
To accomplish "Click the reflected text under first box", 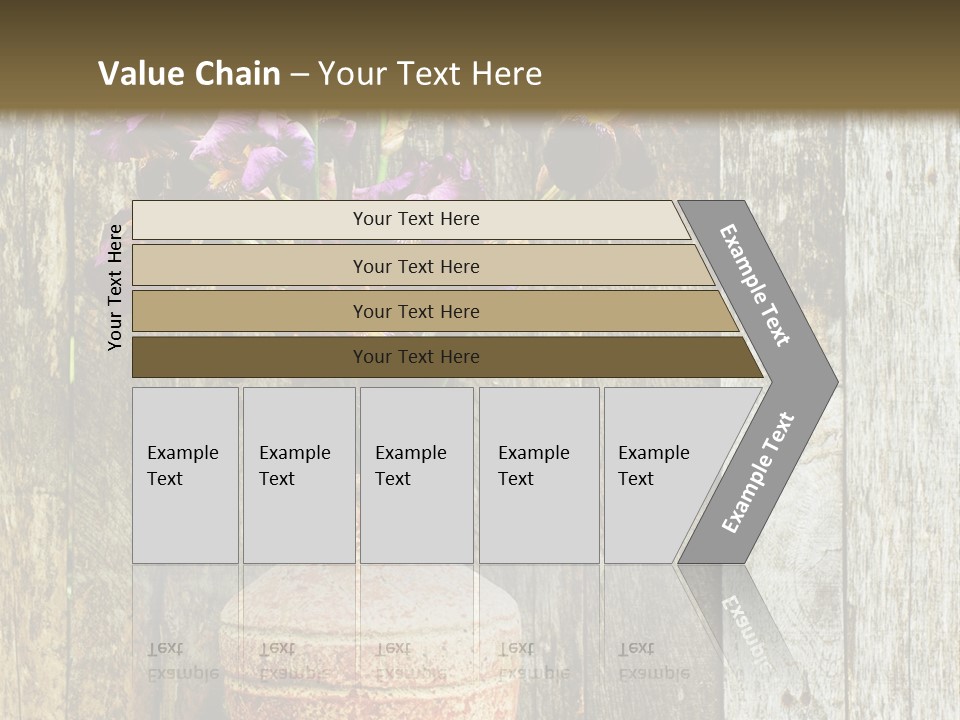I will click(180, 660).
